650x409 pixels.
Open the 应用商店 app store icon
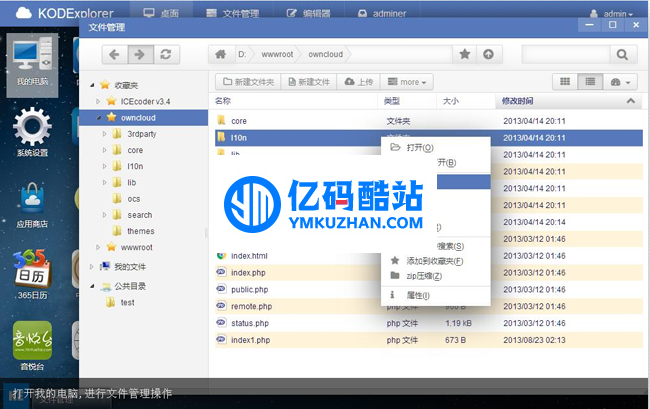tap(32, 205)
